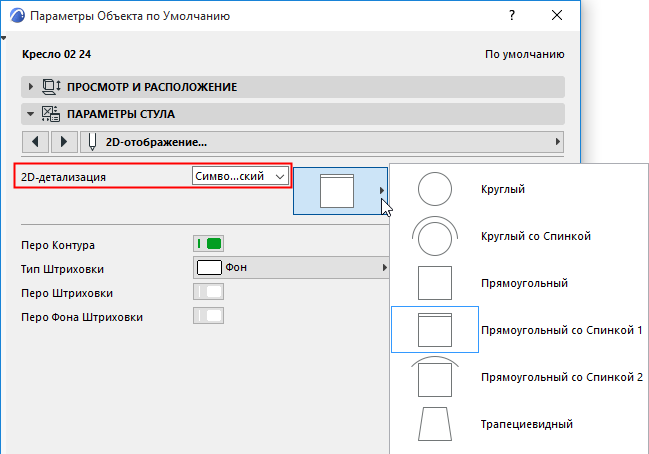The image size is (649, 454).
Task: Close the Параметры Объекта dialog
Action: pyautogui.click(x=557, y=15)
